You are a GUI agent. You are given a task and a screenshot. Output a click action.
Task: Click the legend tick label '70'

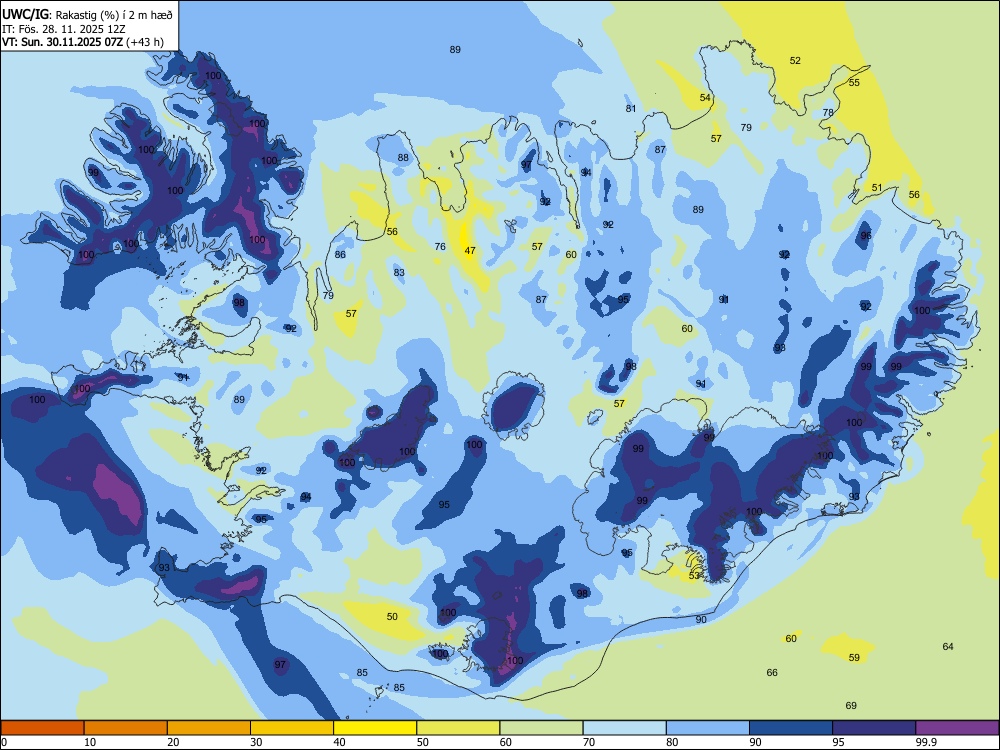click(x=589, y=742)
